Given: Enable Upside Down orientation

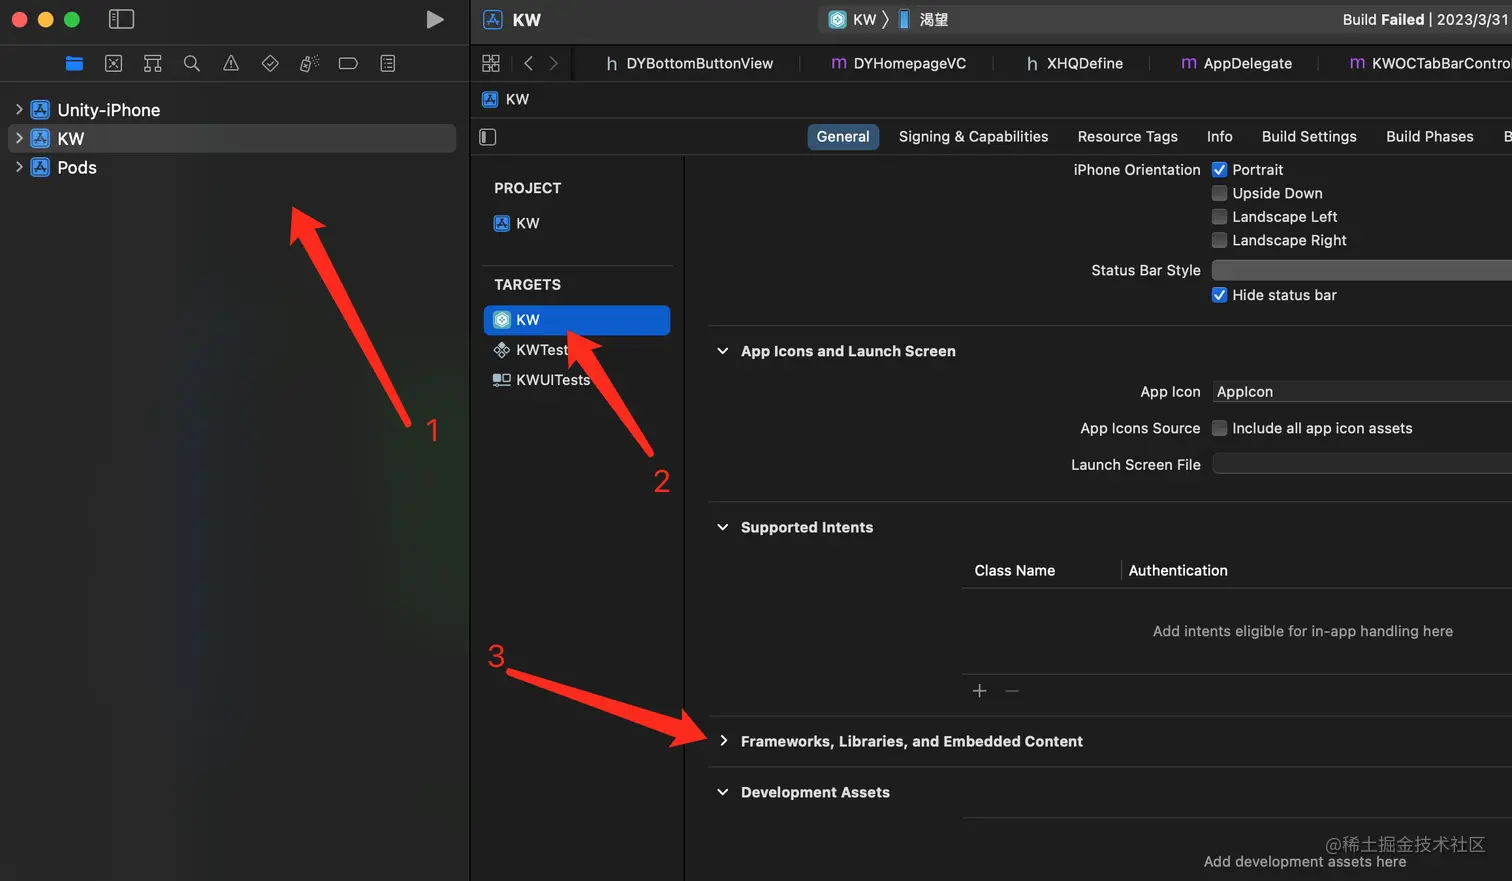Looking at the screenshot, I should click(1219, 193).
